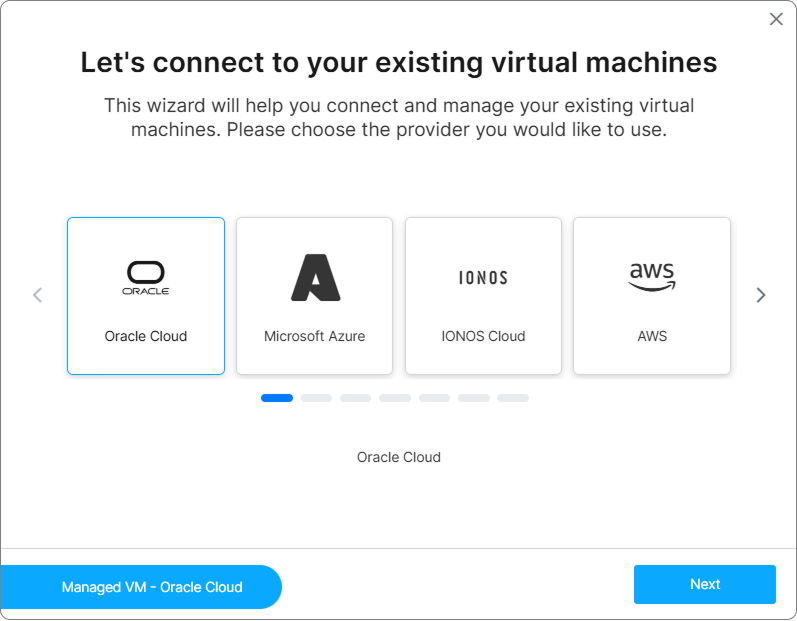Jump to third carousel page indicator
797x621 pixels.
click(355, 398)
